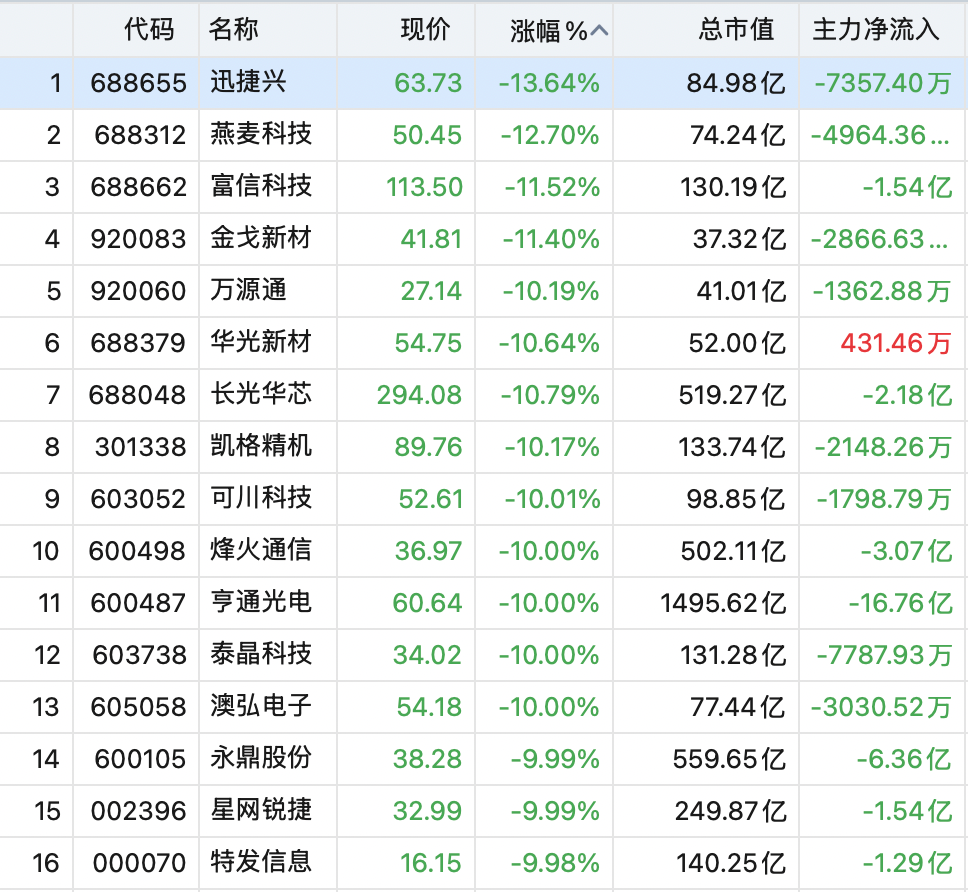Screen dimensions: 968x892
Task: Open the 富信科技 row
Action: click(x=261, y=186)
